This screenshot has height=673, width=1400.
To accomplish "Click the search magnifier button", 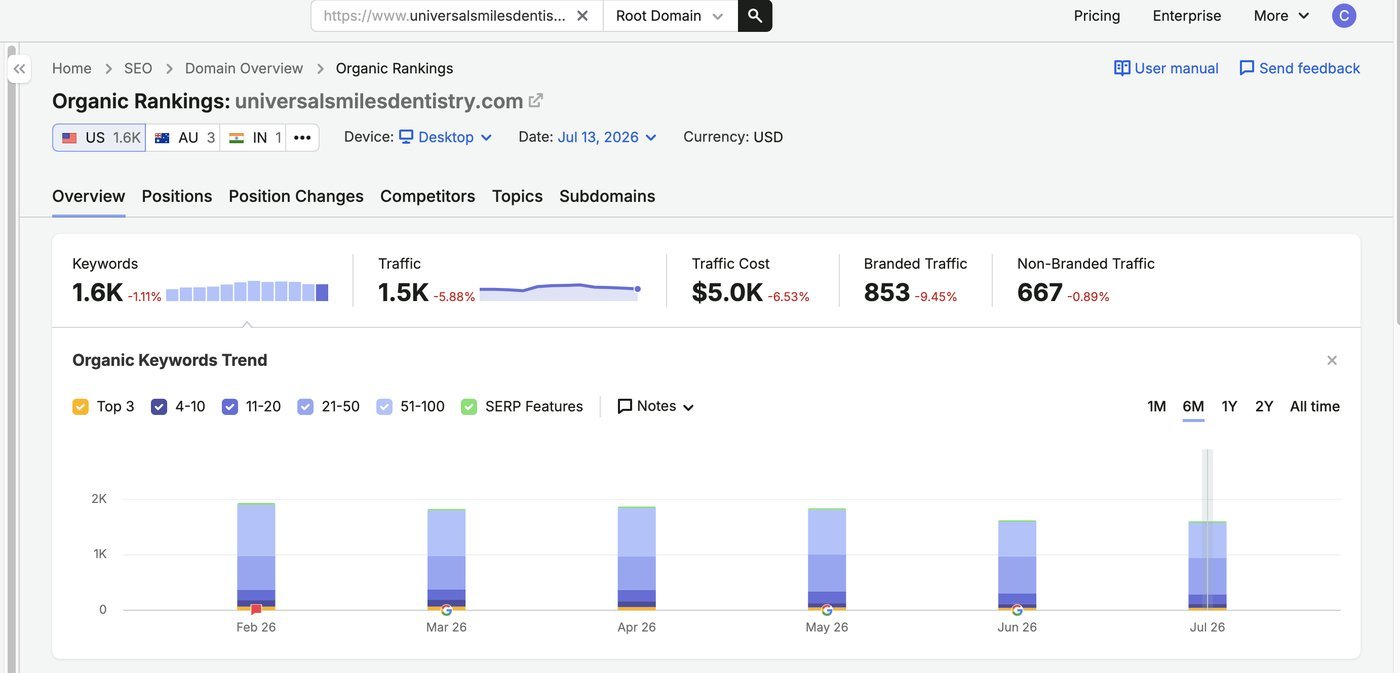I will [x=755, y=16].
